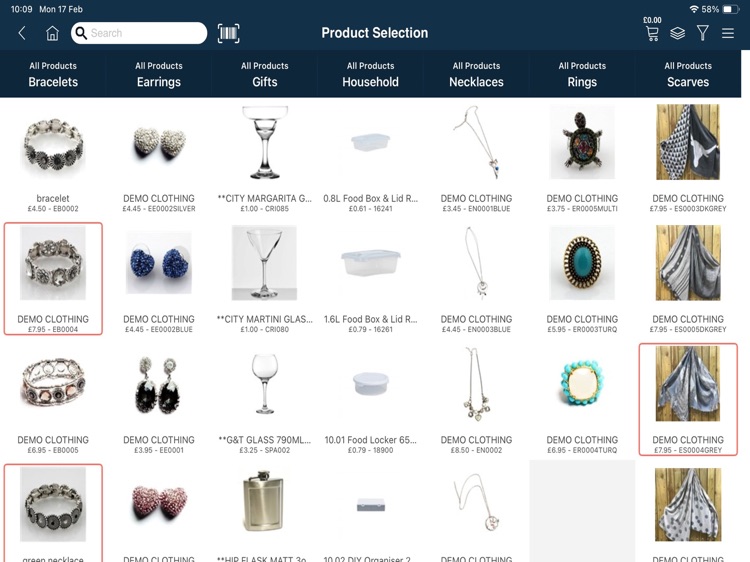Switch to the Household category tab
The image size is (750, 562).
(371, 75)
